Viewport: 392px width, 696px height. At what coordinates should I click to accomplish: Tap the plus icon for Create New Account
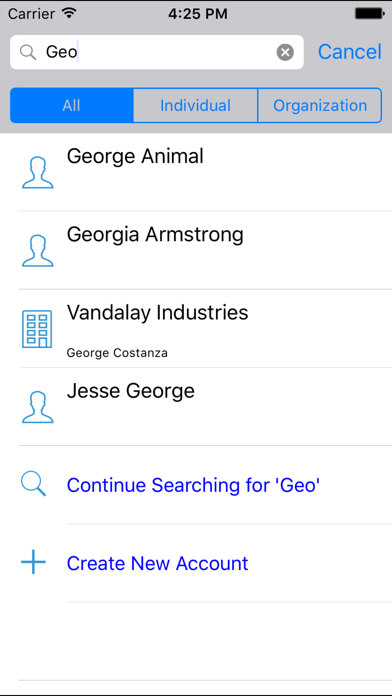coord(33,562)
